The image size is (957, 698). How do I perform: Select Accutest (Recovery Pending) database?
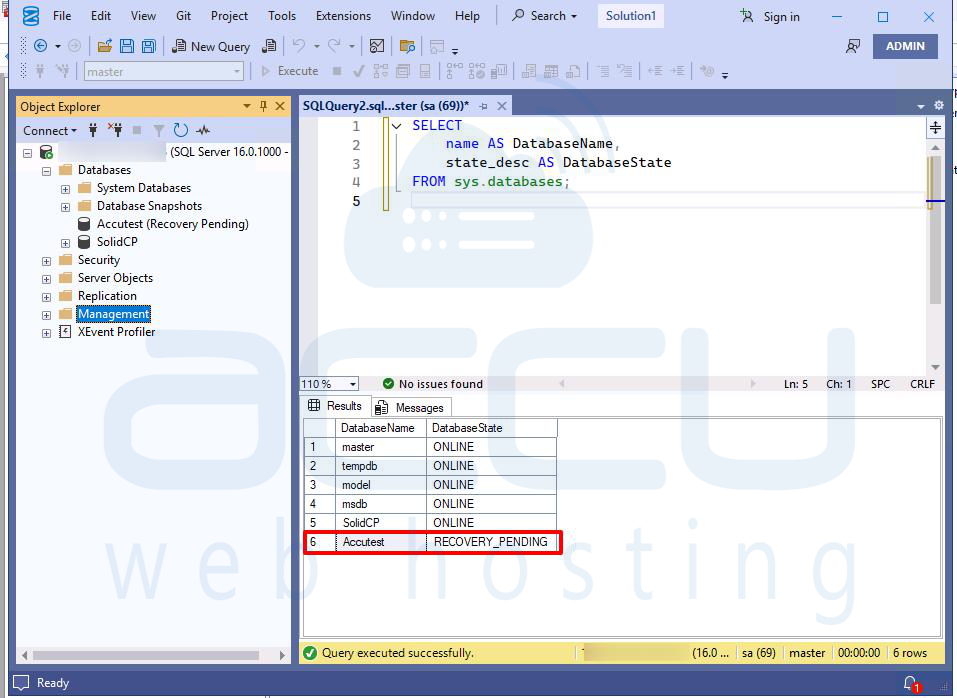click(x=172, y=224)
